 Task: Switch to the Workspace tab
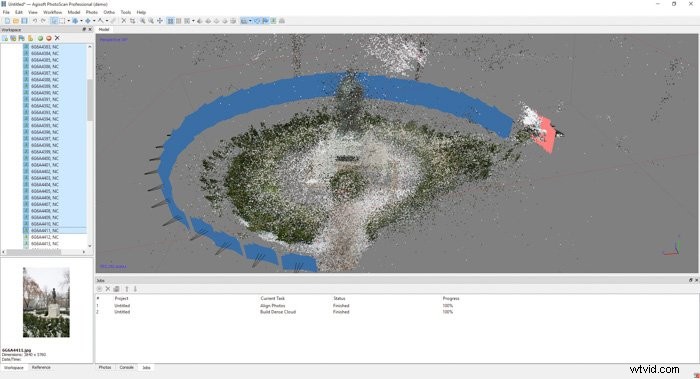coord(14,367)
